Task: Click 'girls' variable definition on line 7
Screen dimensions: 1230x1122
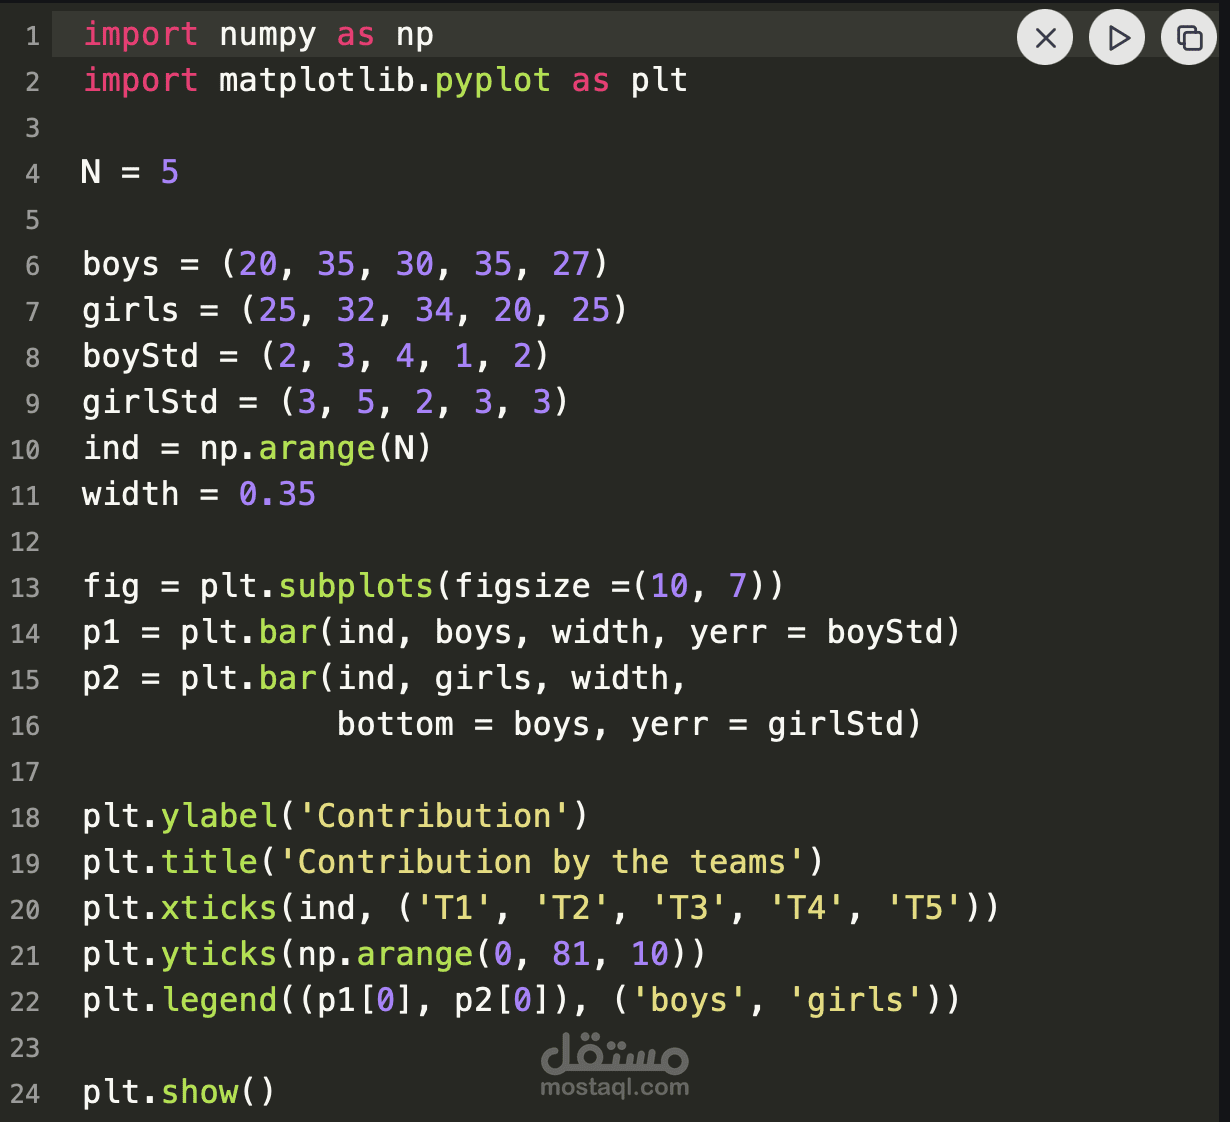Action: coord(131,311)
